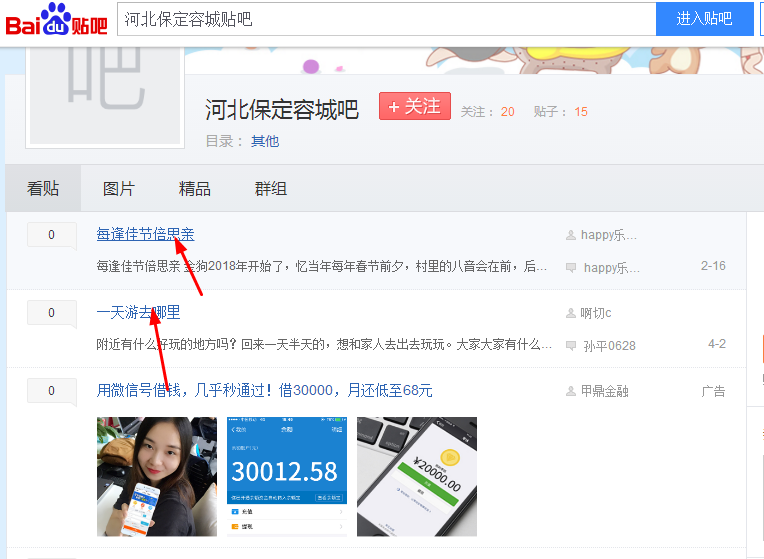Click the person icon beside 甲鼎金融
The height and width of the screenshot is (559, 764).
point(571,391)
